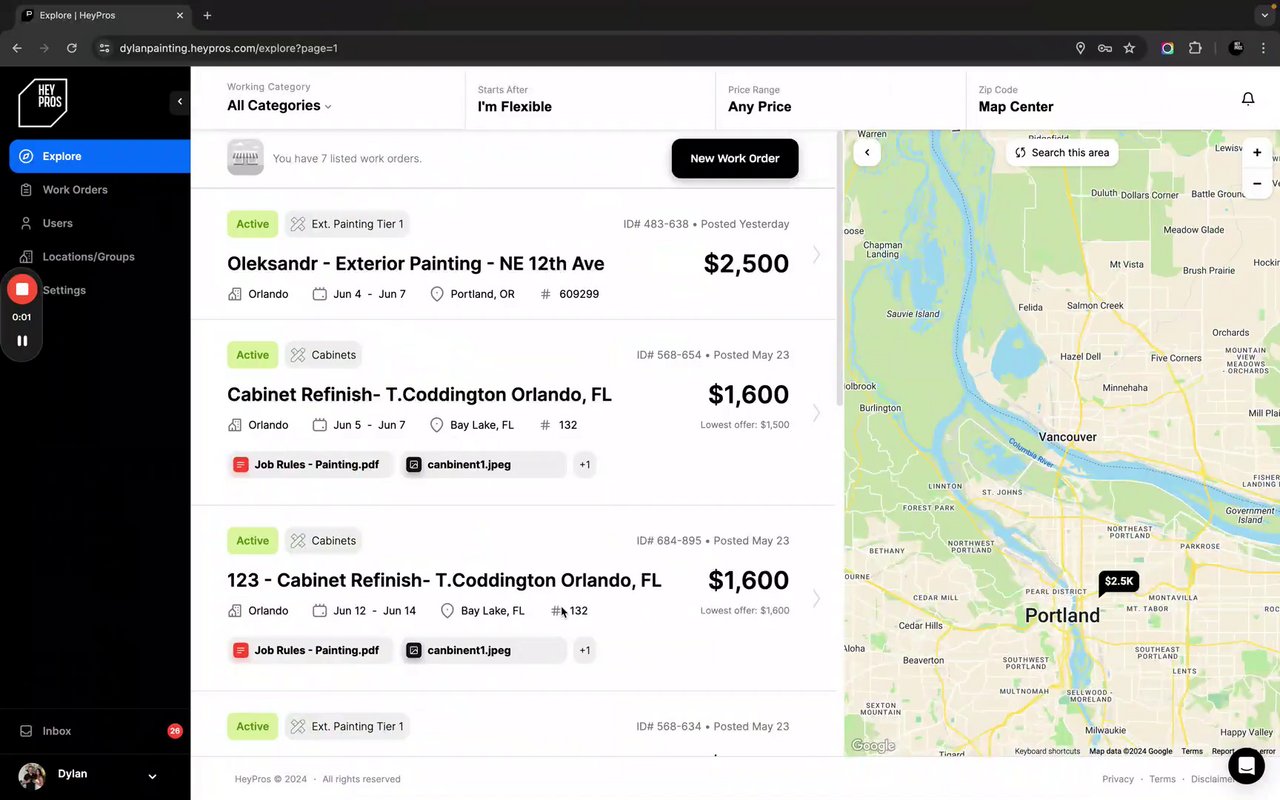Click the $2.5K map price marker

(x=1119, y=582)
